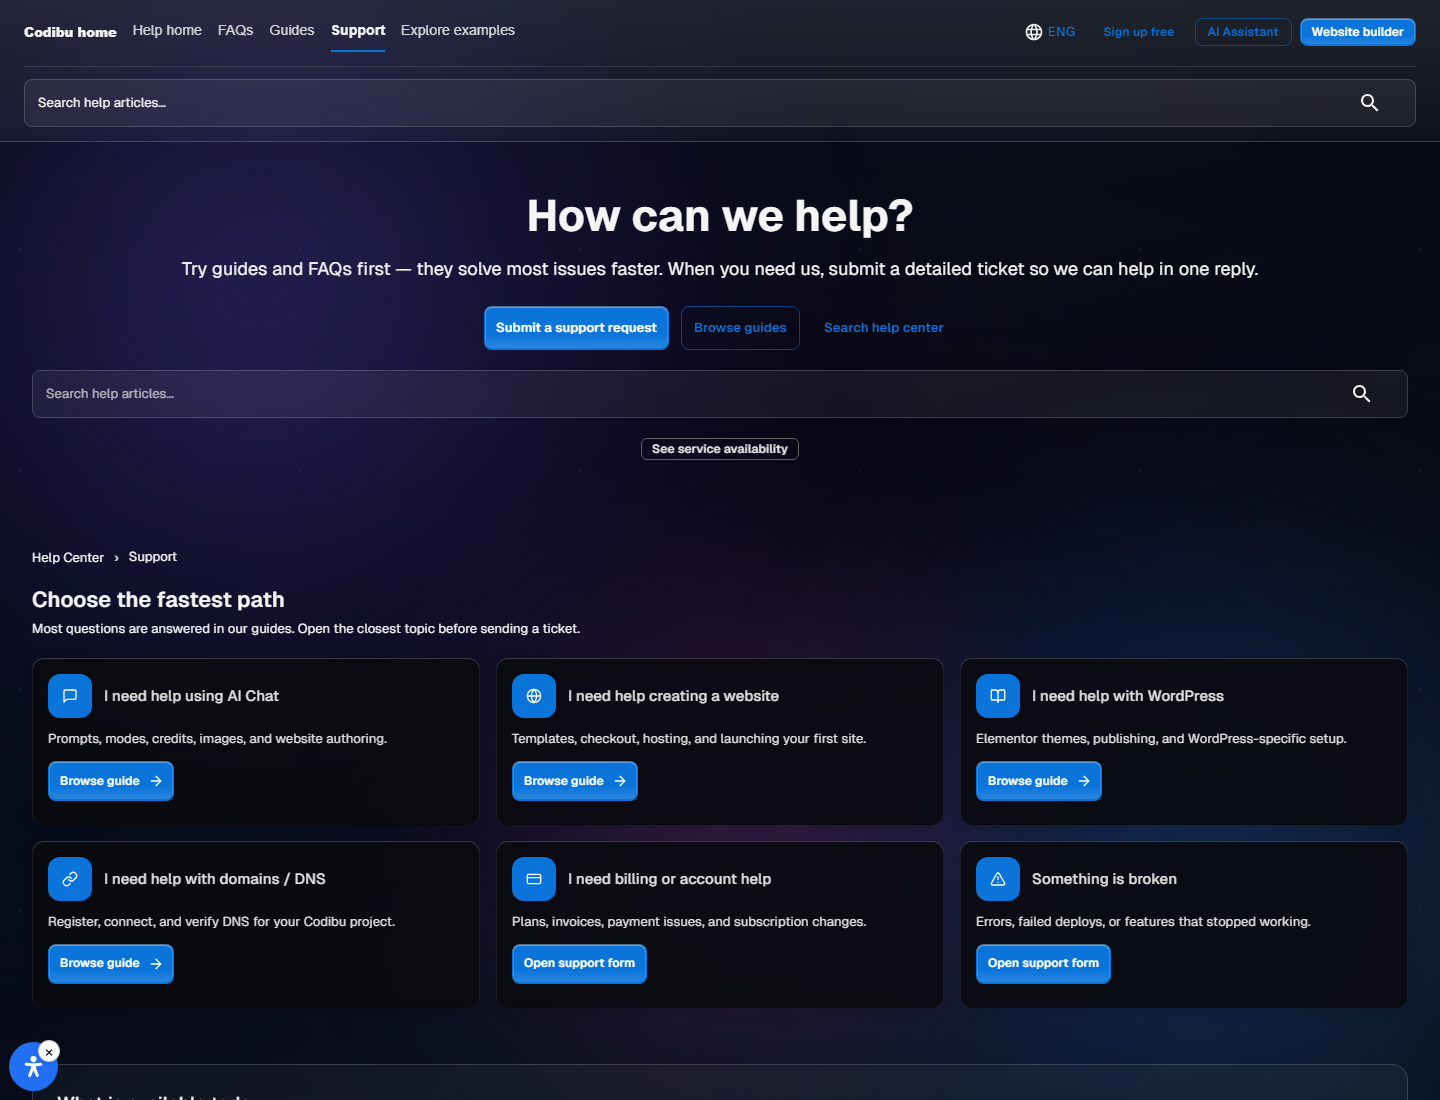This screenshot has width=1440, height=1100.
Task: Open the Guides nav item
Action: coord(292,30)
